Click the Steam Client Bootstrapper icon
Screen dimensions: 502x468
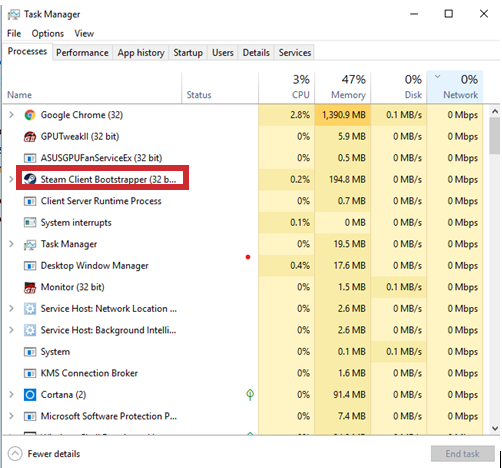(30, 179)
